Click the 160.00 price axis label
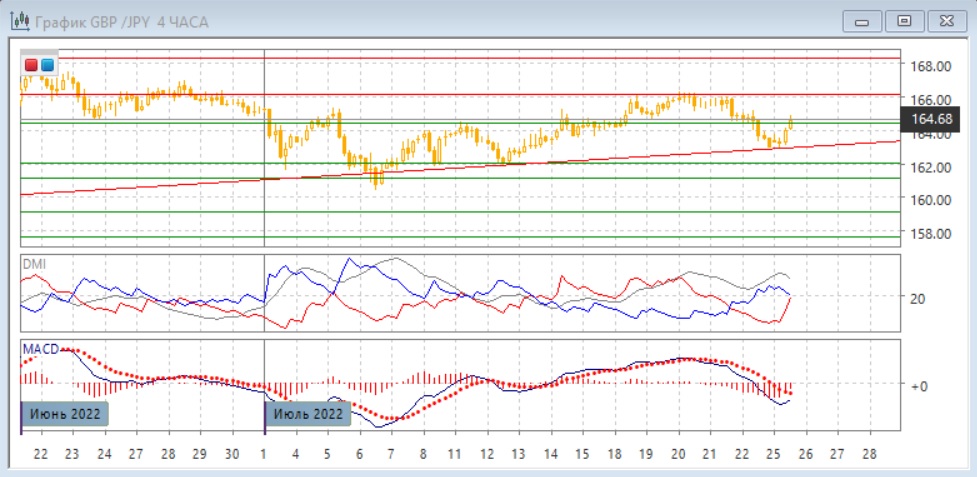977x477 pixels. click(928, 200)
